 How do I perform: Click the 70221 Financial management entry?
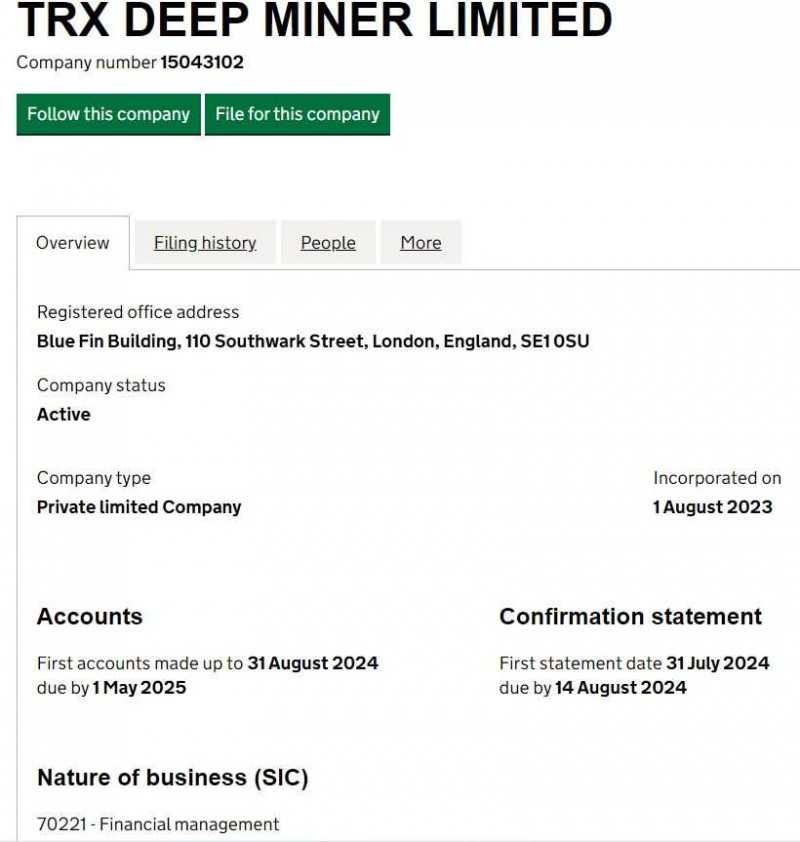(x=158, y=825)
